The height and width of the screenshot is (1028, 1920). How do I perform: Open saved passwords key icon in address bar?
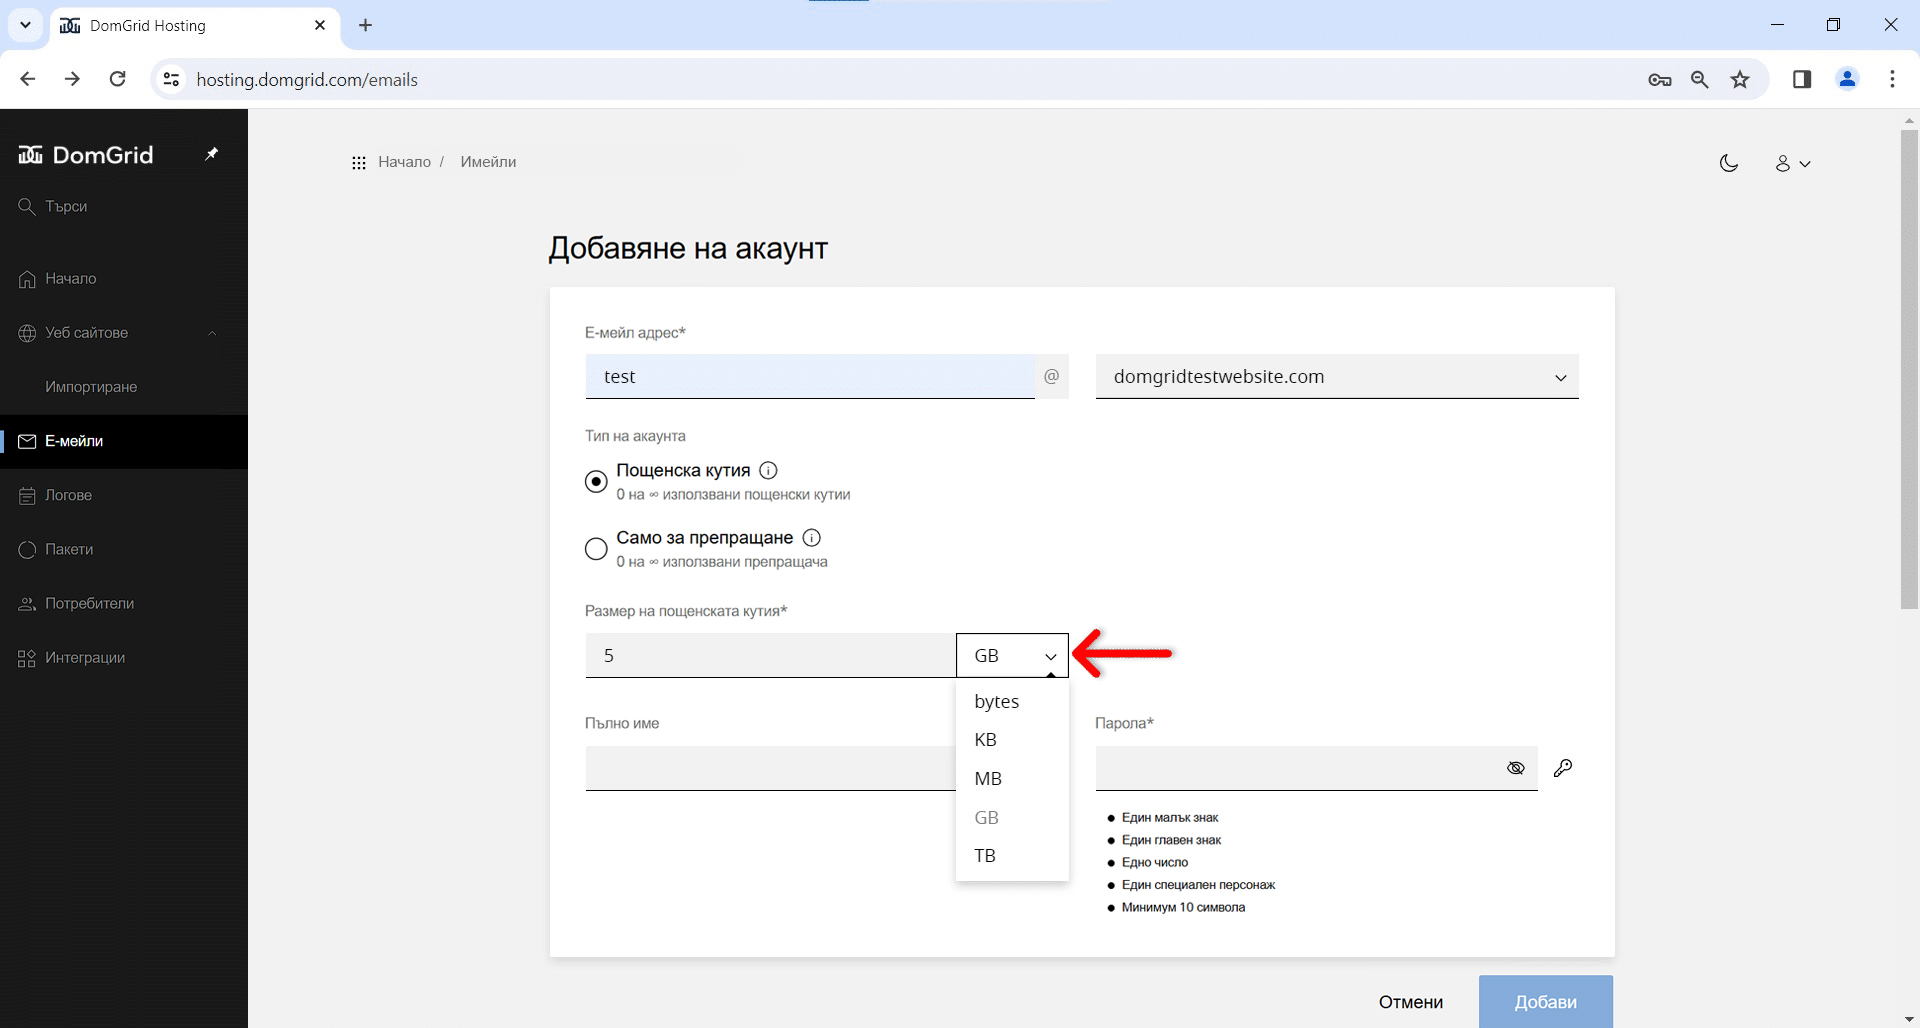(x=1660, y=80)
